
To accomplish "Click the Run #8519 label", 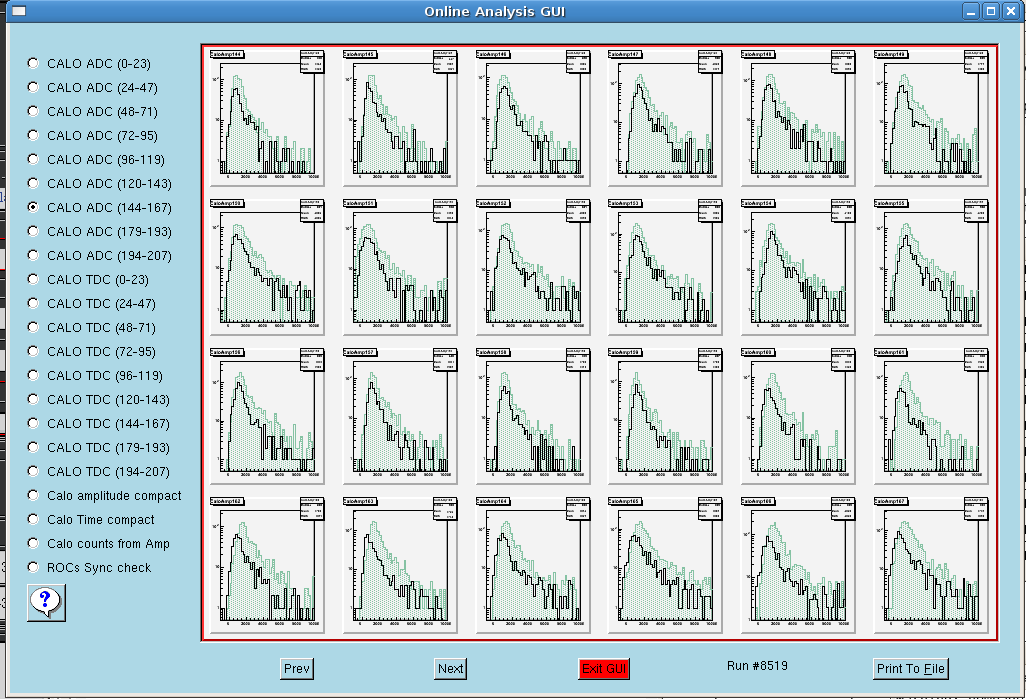I will (757, 666).
